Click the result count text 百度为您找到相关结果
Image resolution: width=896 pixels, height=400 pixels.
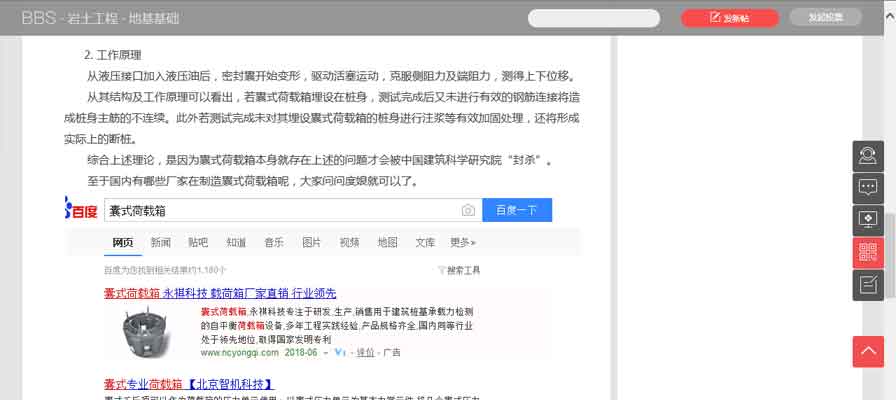(165, 270)
